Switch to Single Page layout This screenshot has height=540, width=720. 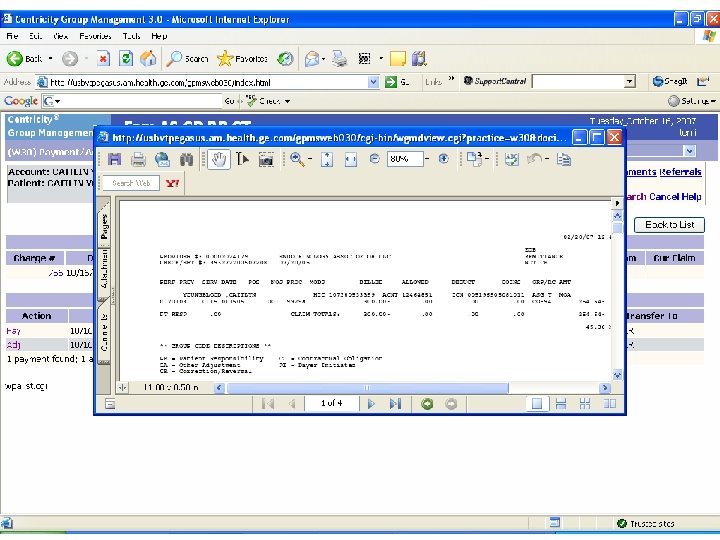click(537, 404)
